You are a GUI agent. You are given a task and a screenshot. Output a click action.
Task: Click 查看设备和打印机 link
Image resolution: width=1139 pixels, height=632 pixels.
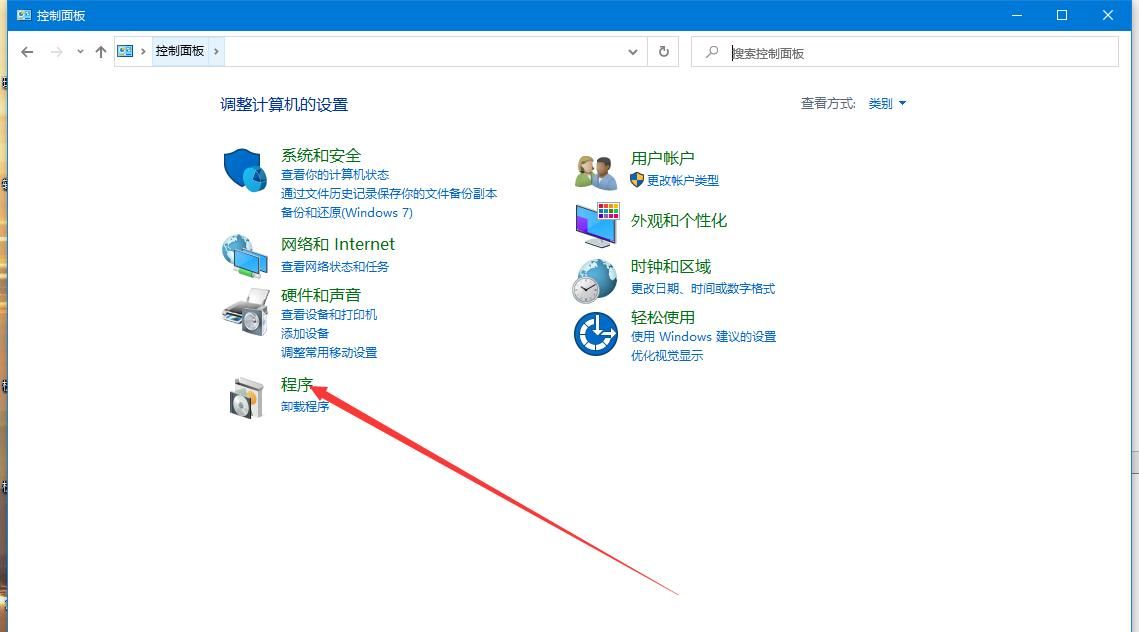(329, 315)
